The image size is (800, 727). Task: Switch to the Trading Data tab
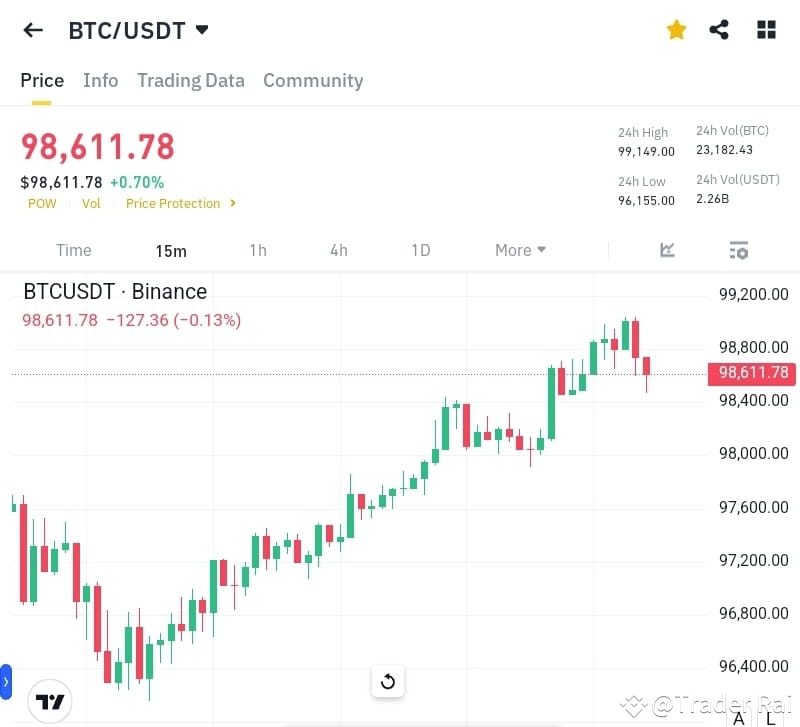coord(190,80)
